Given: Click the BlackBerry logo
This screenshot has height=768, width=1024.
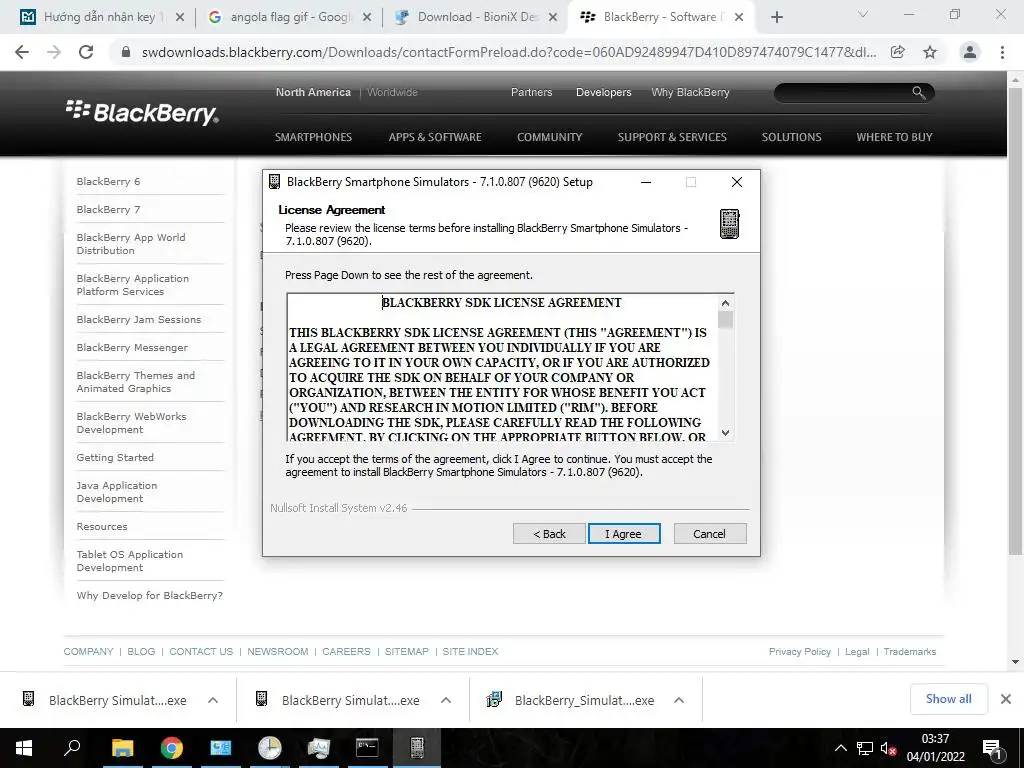Looking at the screenshot, I should point(142,112).
